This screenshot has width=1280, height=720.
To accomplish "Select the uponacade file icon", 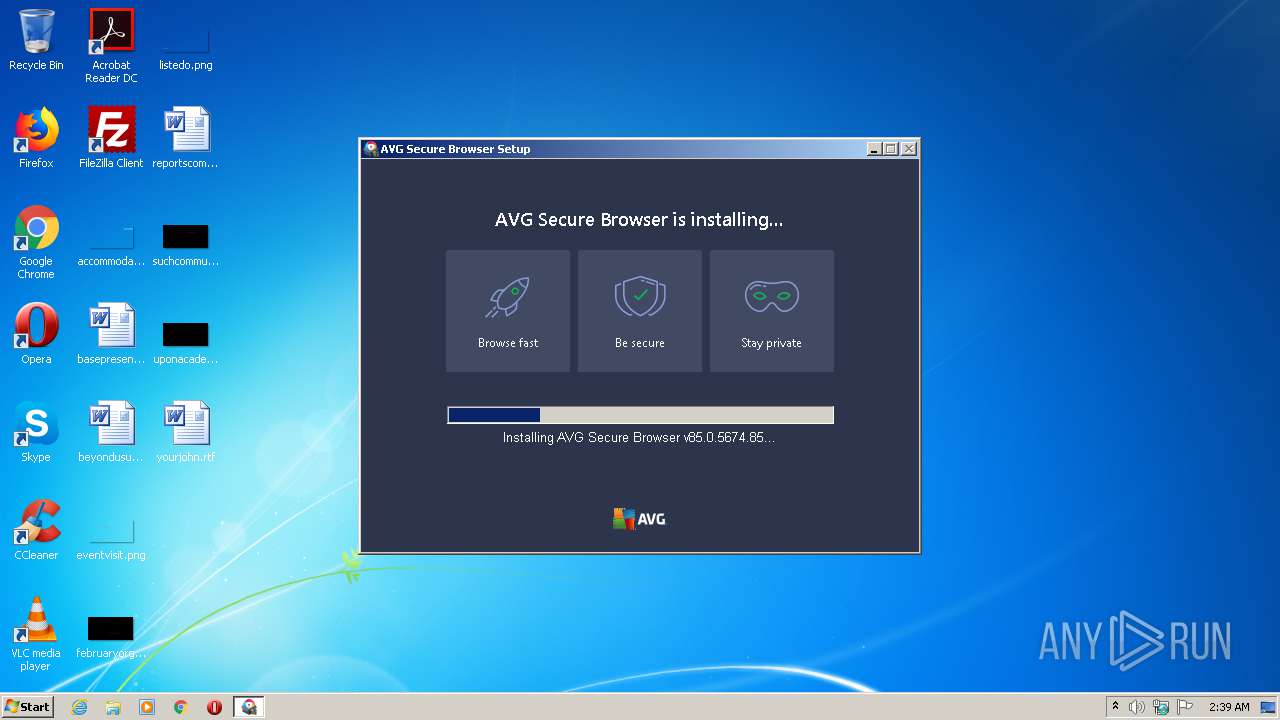I will 186,341.
